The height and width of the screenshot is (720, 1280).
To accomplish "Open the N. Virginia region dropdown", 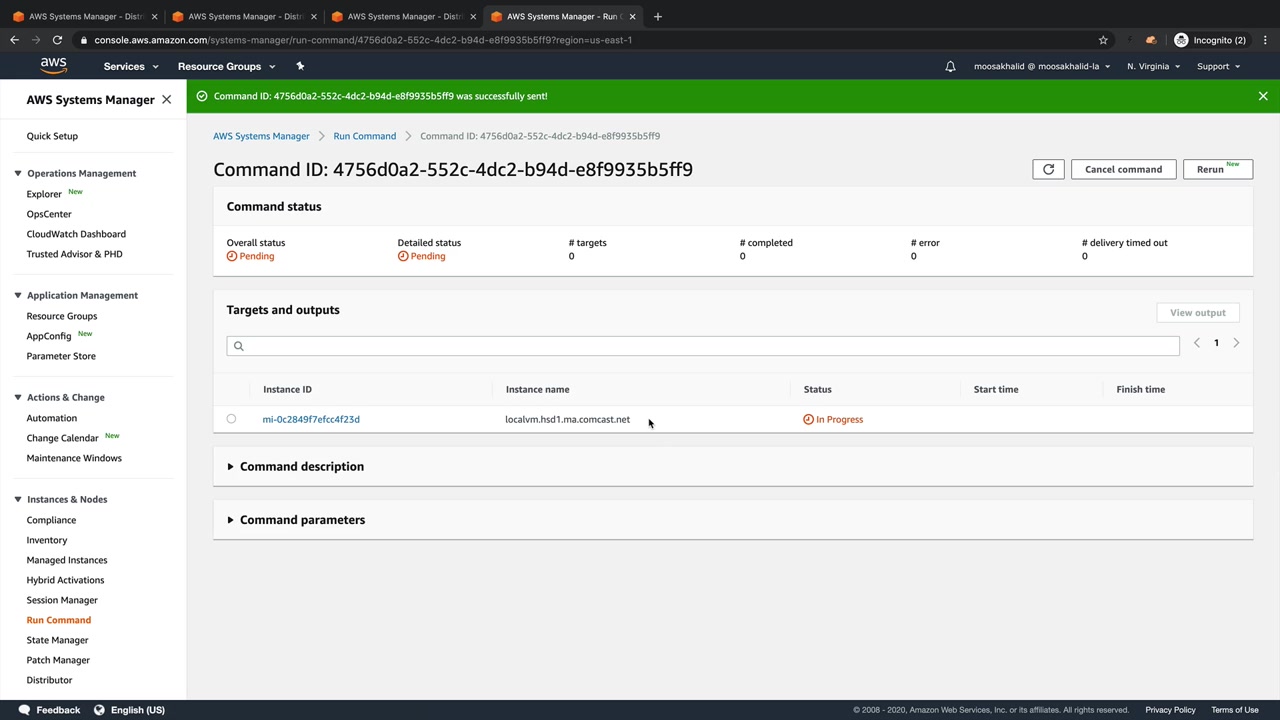I will pos(1153,66).
